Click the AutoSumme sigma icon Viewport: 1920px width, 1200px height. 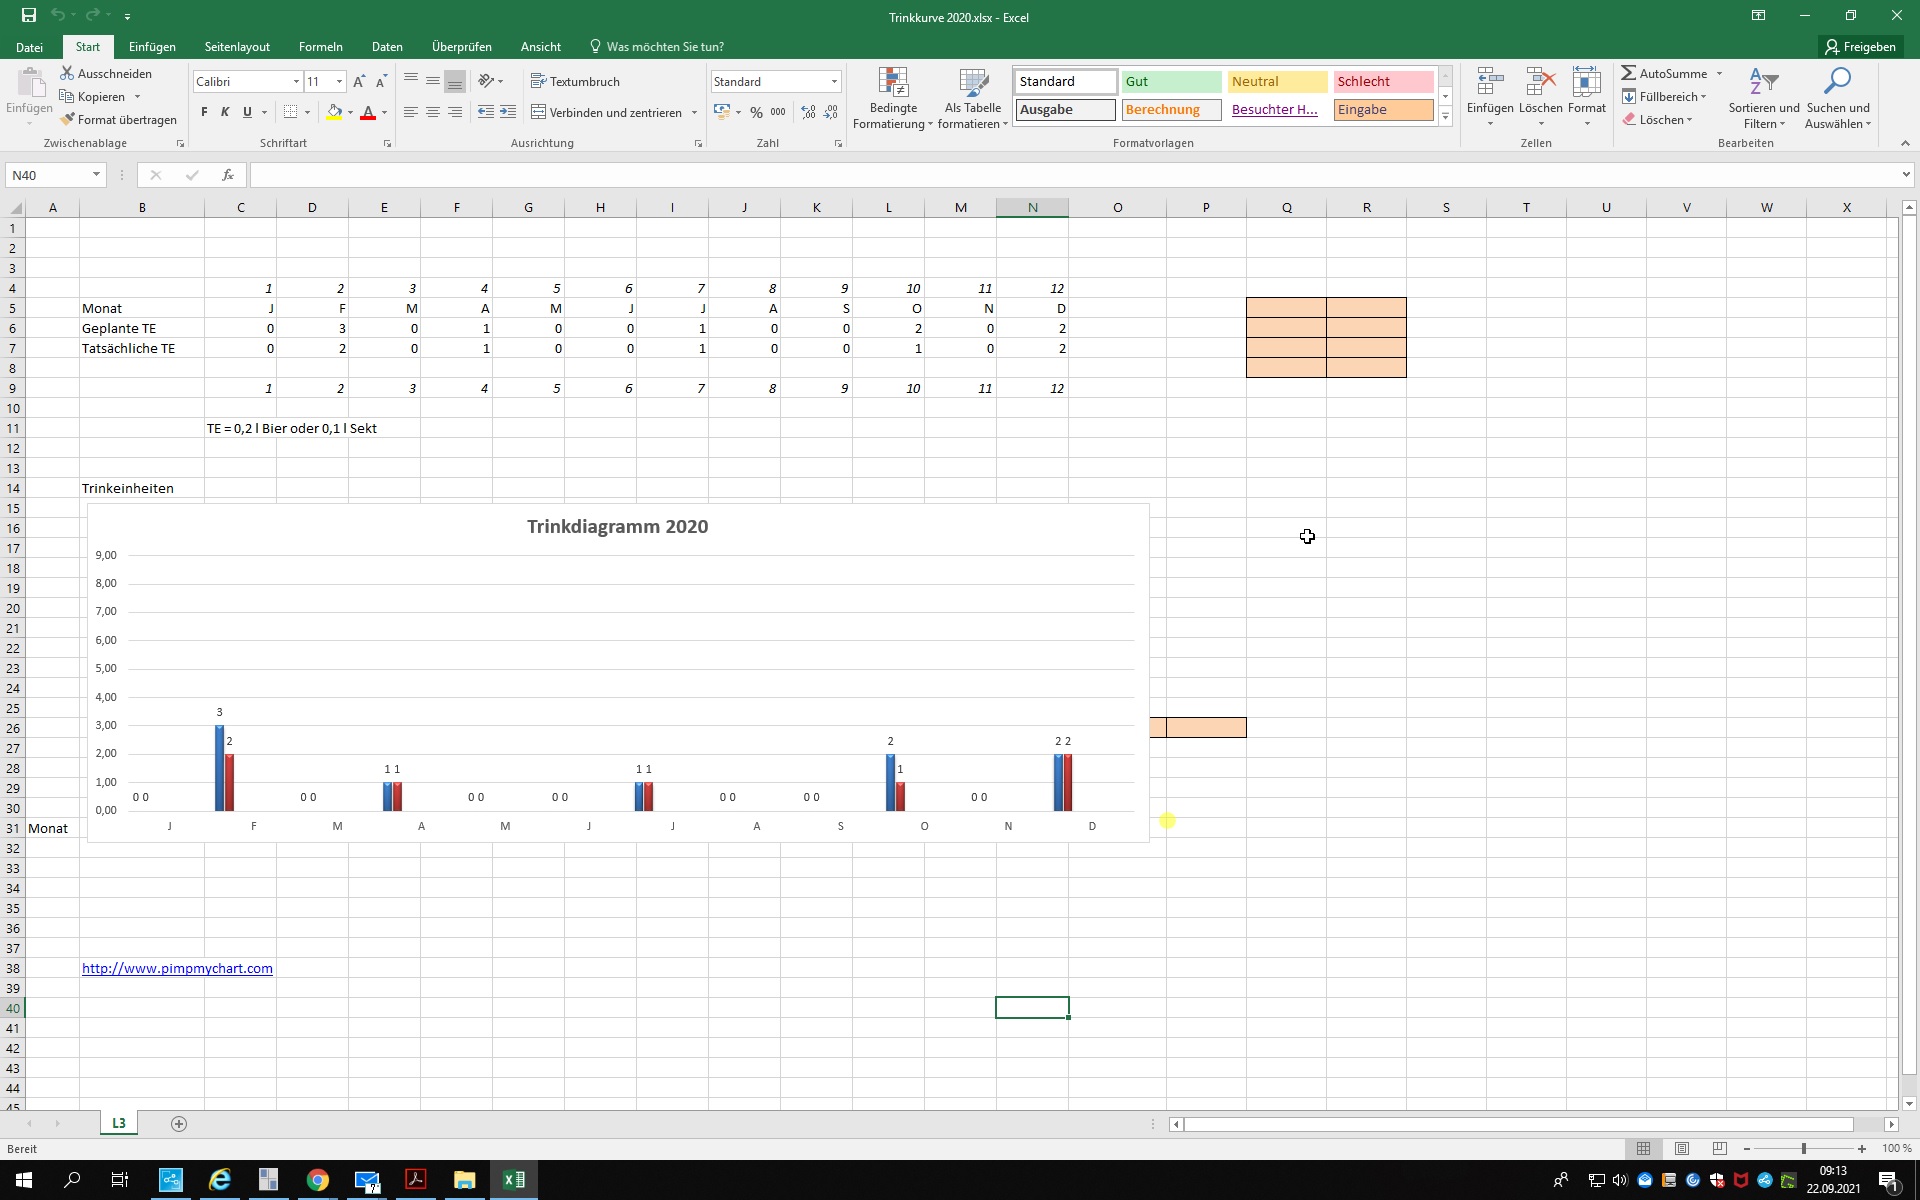(1629, 73)
